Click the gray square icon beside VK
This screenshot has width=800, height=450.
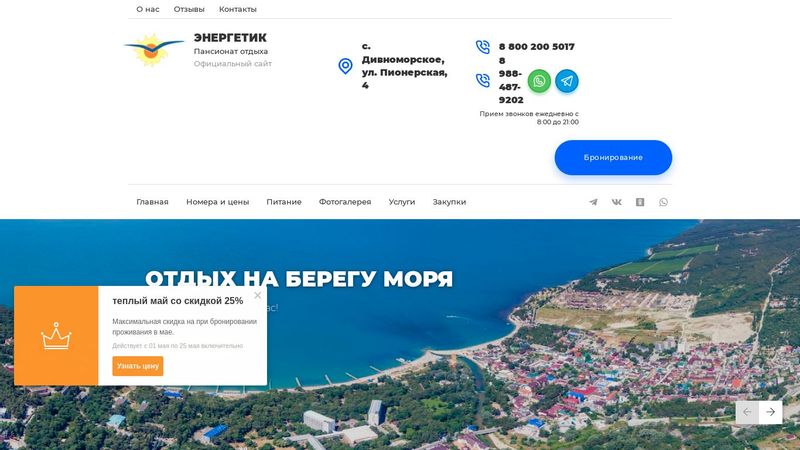[640, 202]
